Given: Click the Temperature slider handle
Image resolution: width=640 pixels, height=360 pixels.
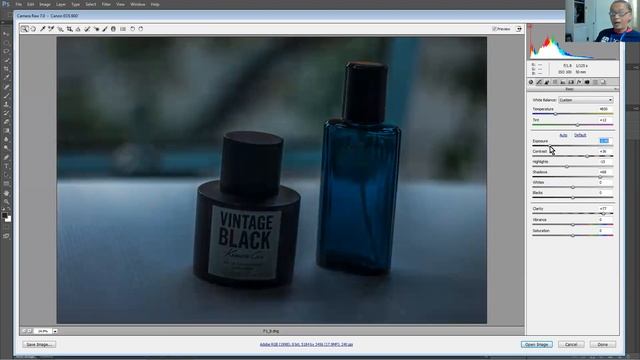Looking at the screenshot, I should (555, 114).
